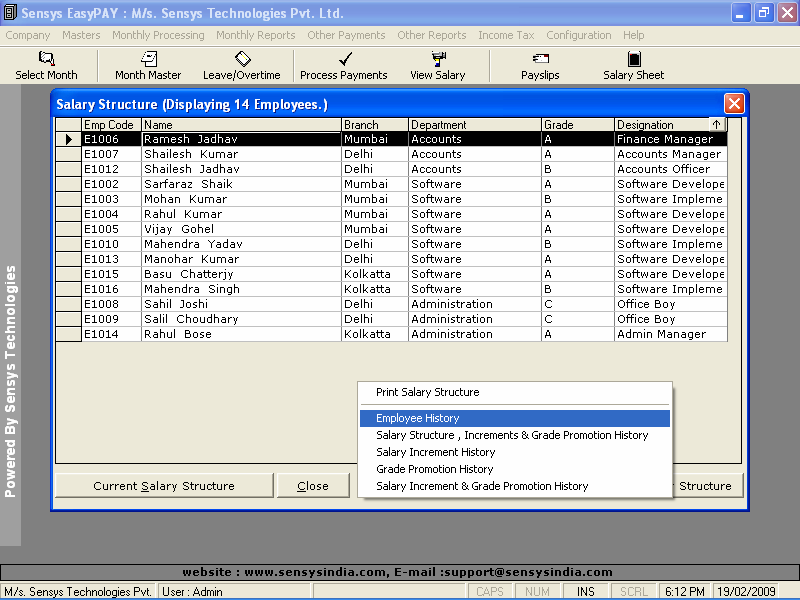Close the Salary Structure dialog
Screen dimensions: 800x600
tap(734, 104)
